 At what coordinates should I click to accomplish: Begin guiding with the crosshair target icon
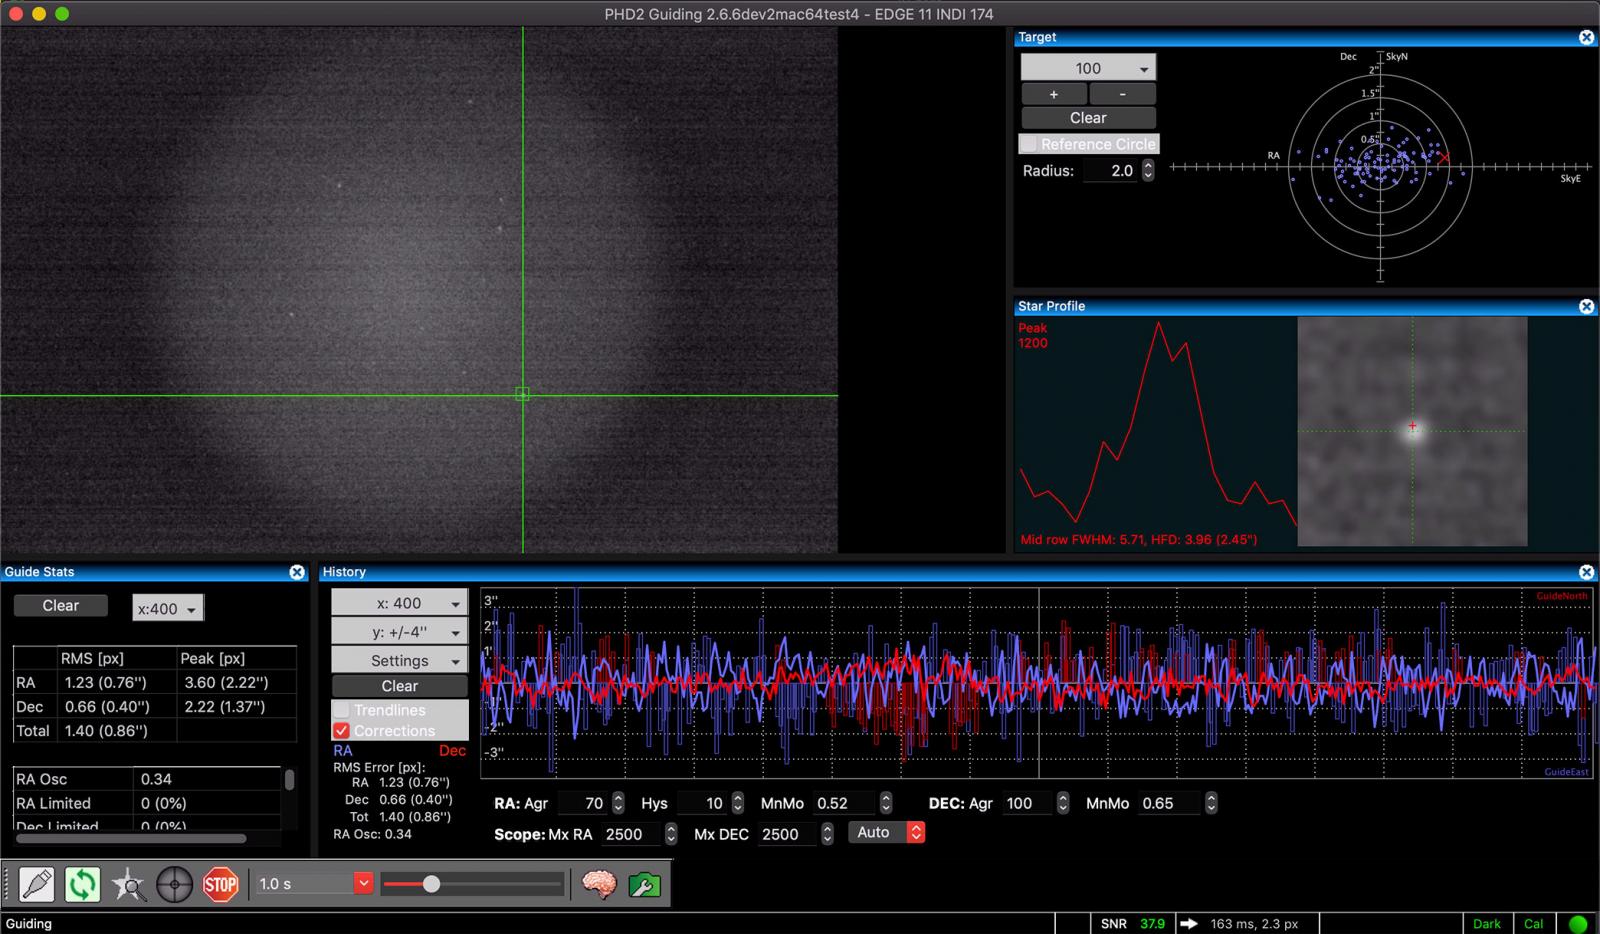(174, 885)
